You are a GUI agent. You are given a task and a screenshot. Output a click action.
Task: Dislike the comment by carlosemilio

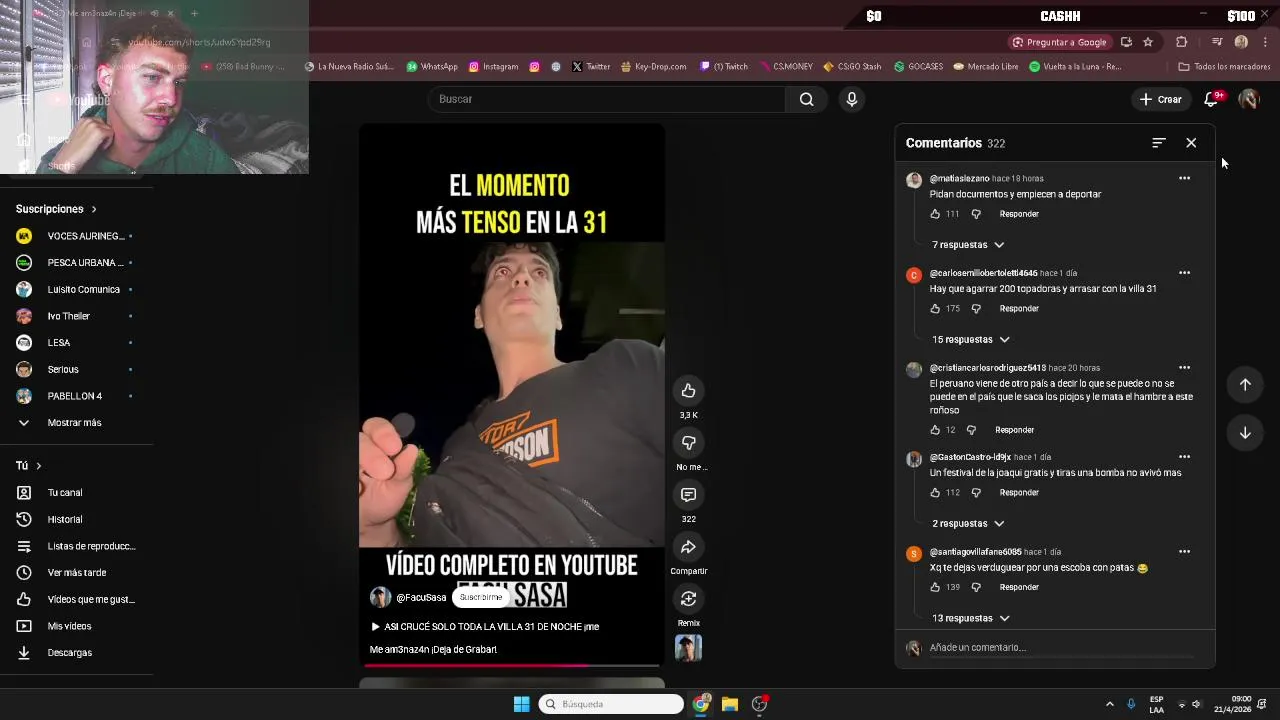pos(976,308)
